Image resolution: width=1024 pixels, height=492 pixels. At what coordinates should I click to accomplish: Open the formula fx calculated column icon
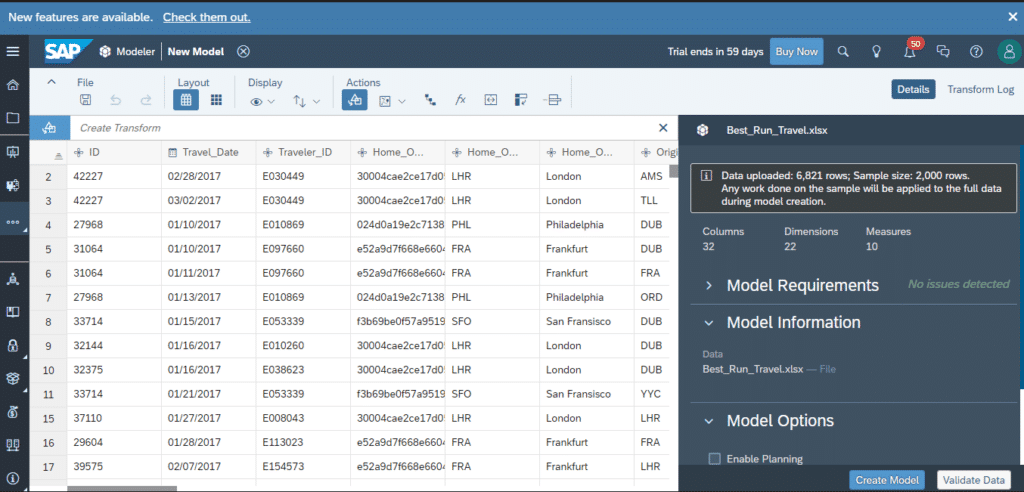click(460, 100)
